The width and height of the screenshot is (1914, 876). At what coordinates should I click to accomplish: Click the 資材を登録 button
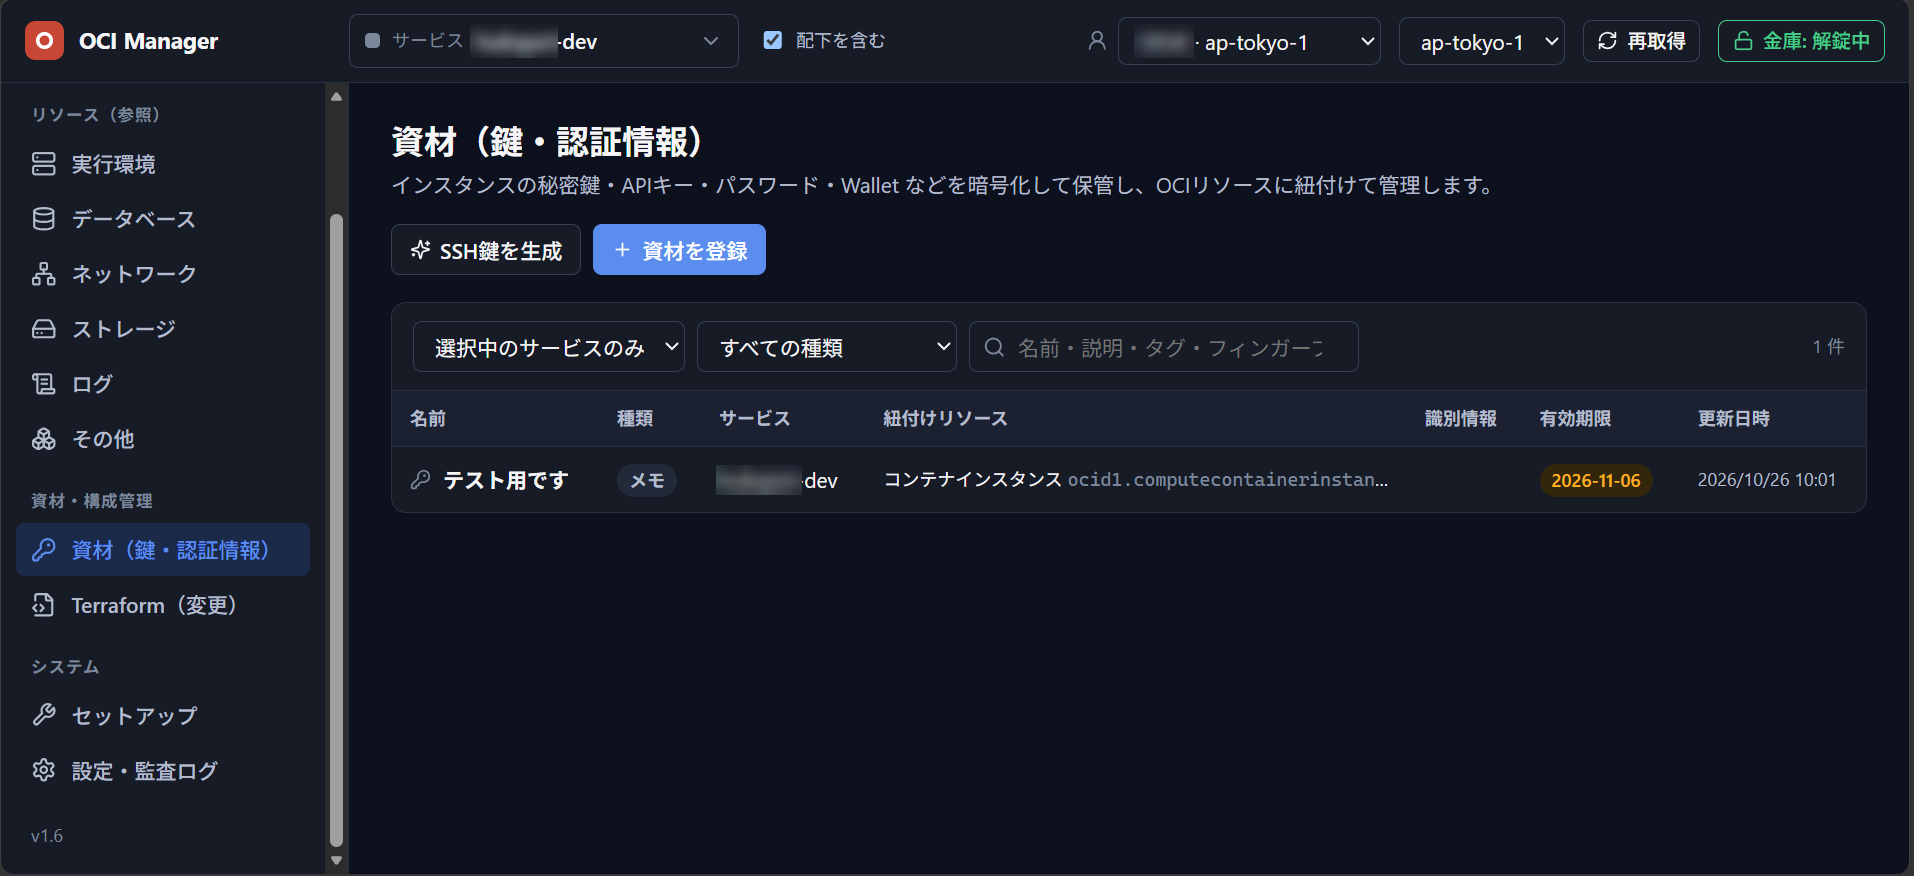(679, 250)
